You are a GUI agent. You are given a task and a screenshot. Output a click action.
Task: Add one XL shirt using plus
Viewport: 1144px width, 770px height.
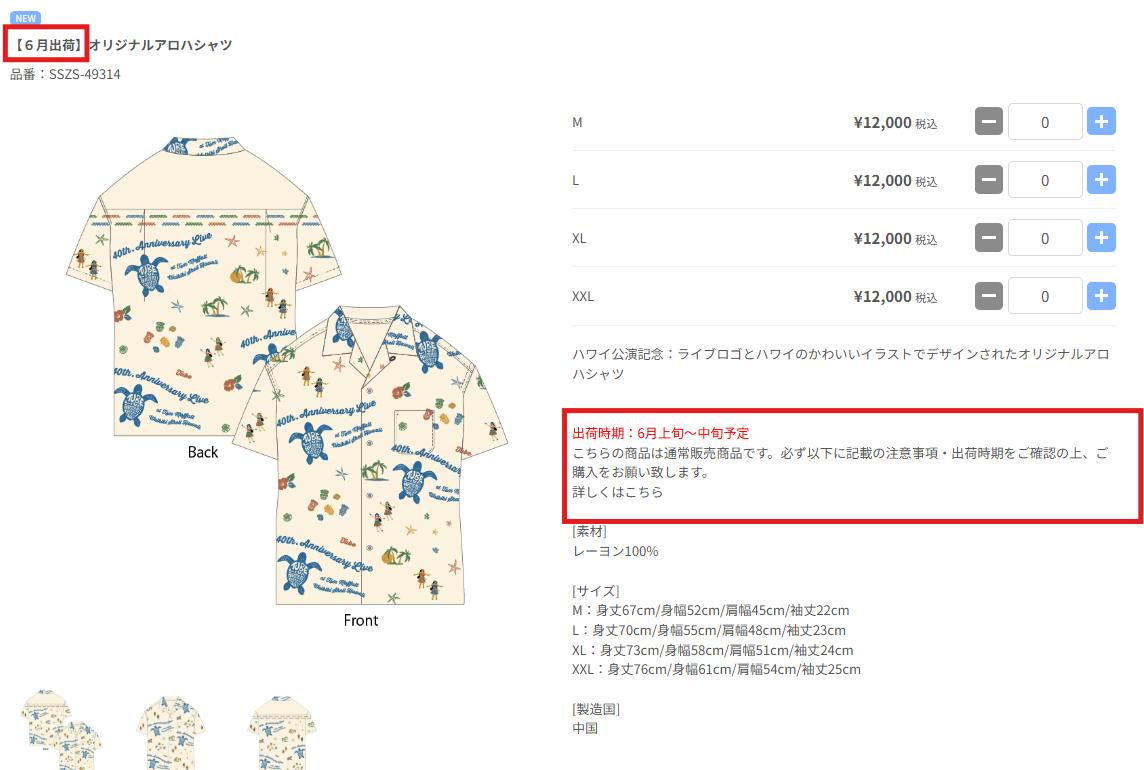pyautogui.click(x=1101, y=238)
